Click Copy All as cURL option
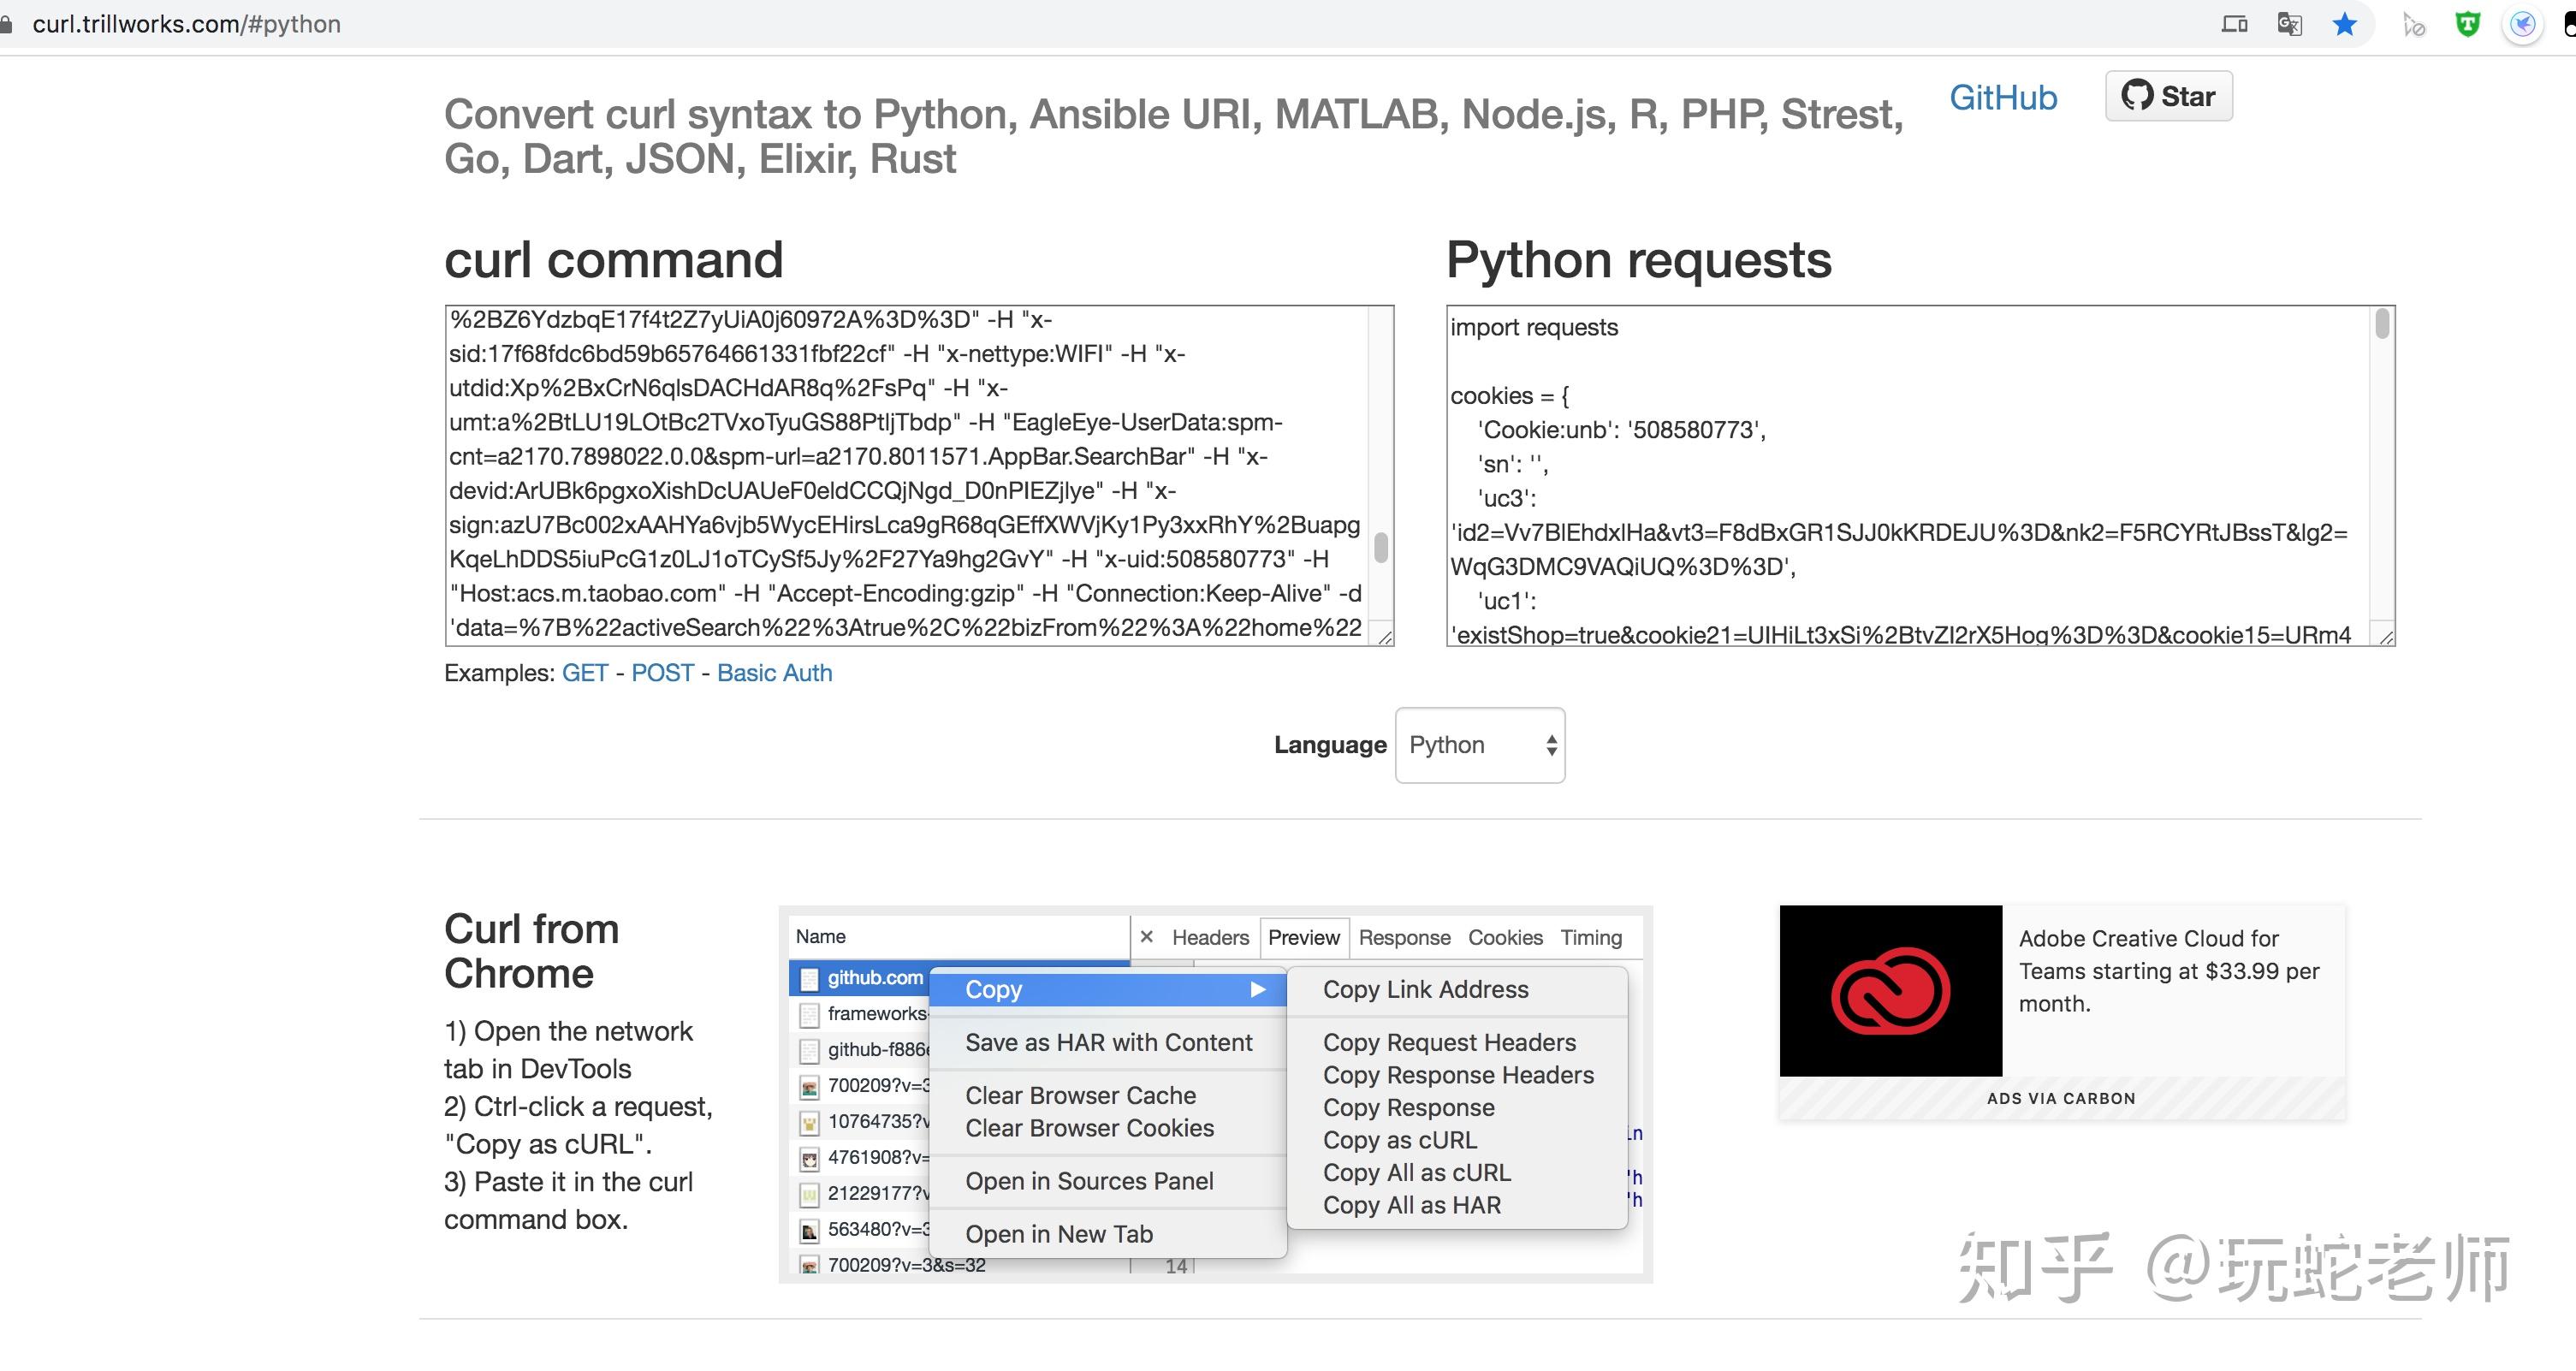2576x1371 pixels. tap(1417, 1170)
